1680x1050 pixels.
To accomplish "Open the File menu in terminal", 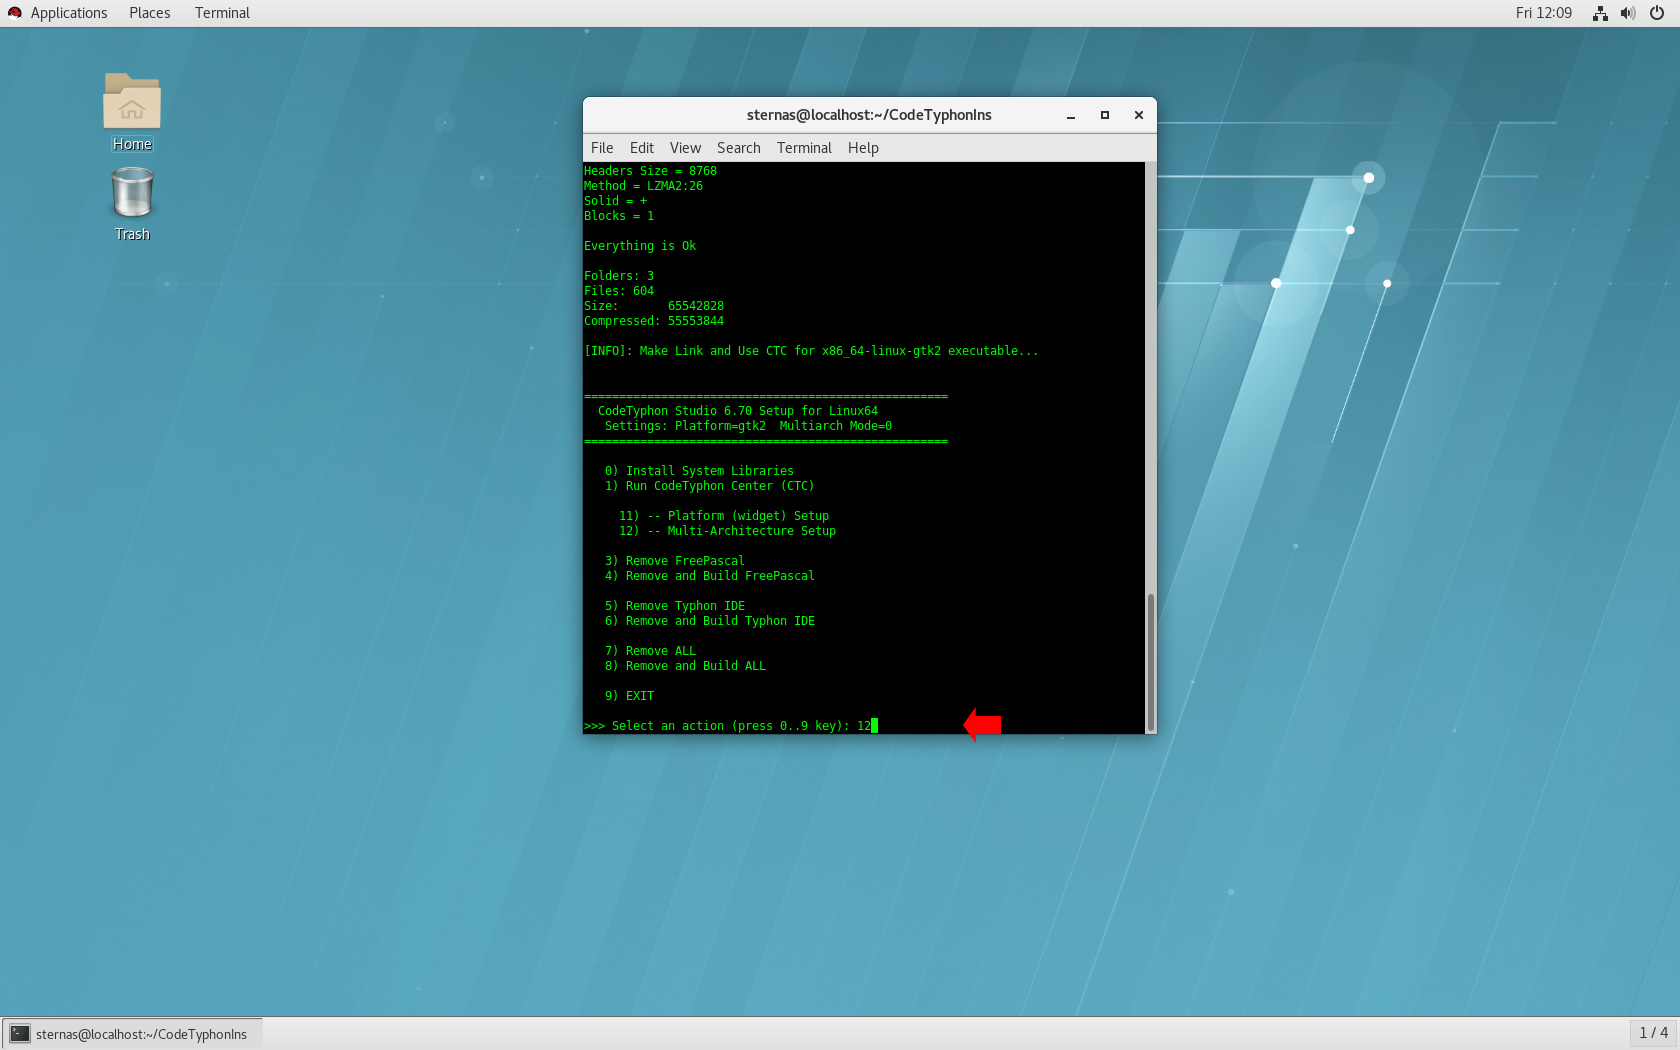I will point(602,148).
